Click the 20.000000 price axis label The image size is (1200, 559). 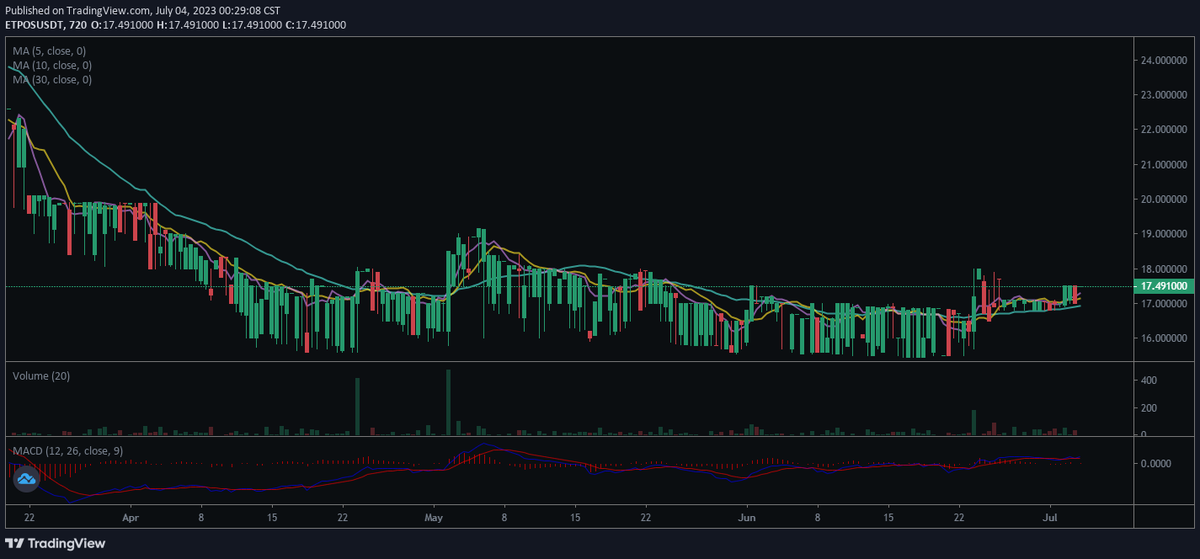click(x=1163, y=200)
